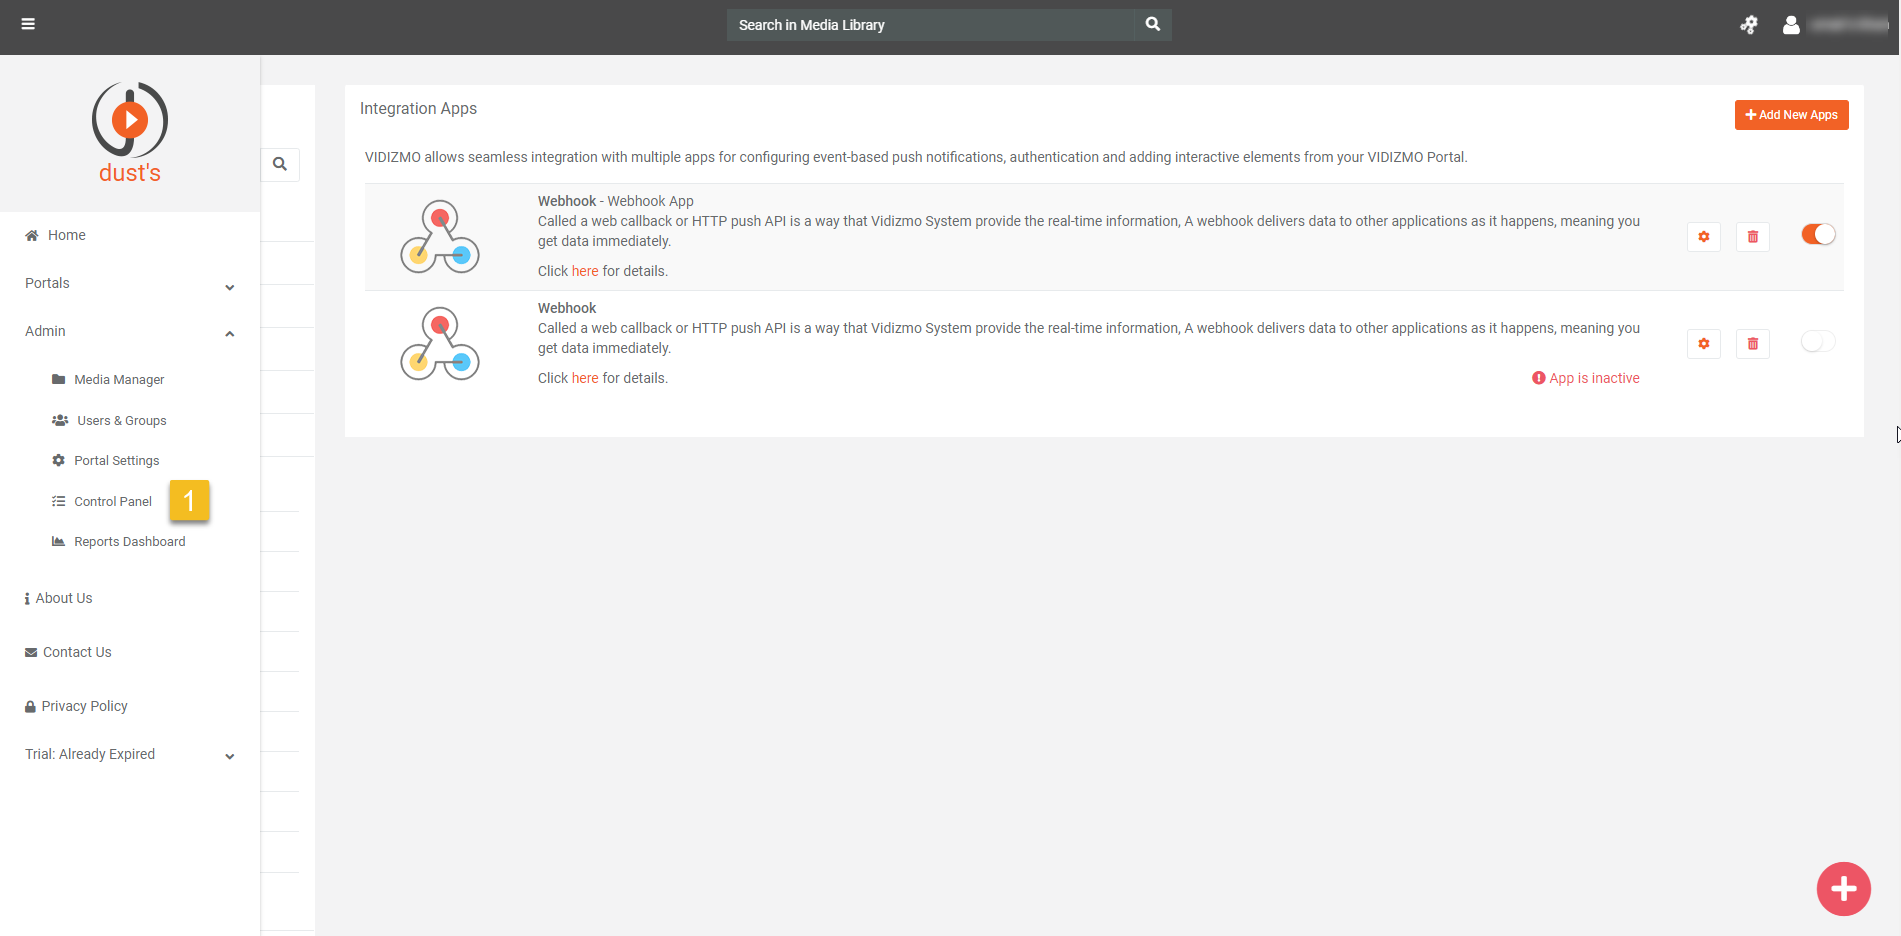Enable the inactive Webhook toggle

[x=1817, y=342]
